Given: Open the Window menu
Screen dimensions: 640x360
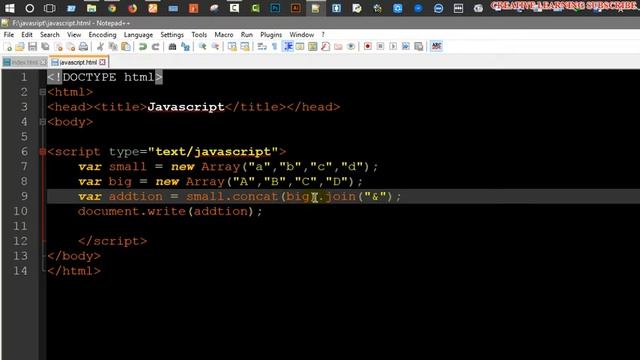Looking at the screenshot, I should tap(302, 35).
